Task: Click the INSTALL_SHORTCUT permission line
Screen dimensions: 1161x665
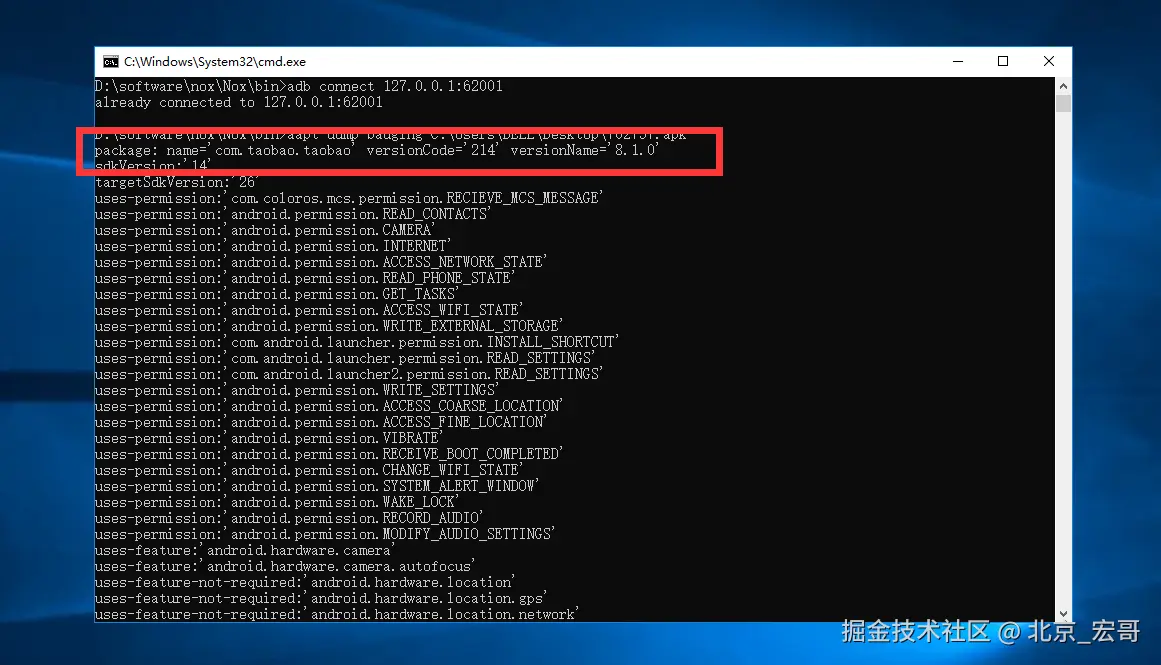Action: tap(357, 342)
